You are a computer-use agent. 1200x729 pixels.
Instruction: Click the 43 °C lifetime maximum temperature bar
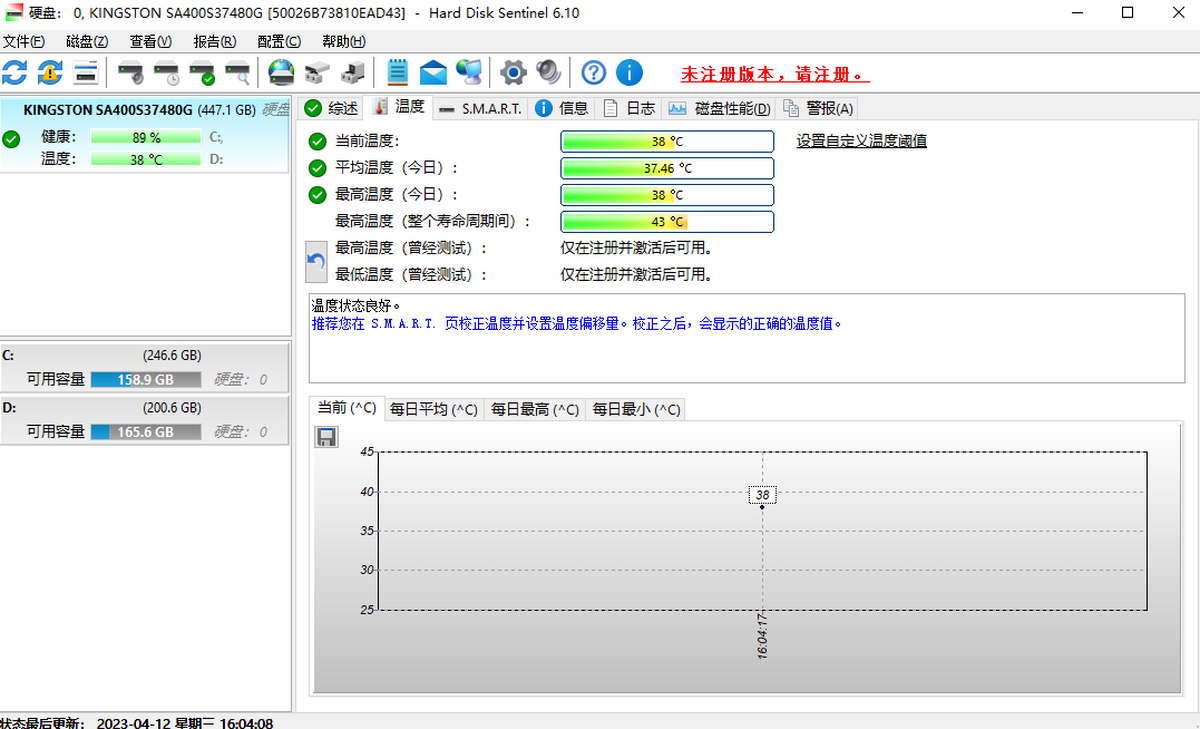click(x=667, y=221)
